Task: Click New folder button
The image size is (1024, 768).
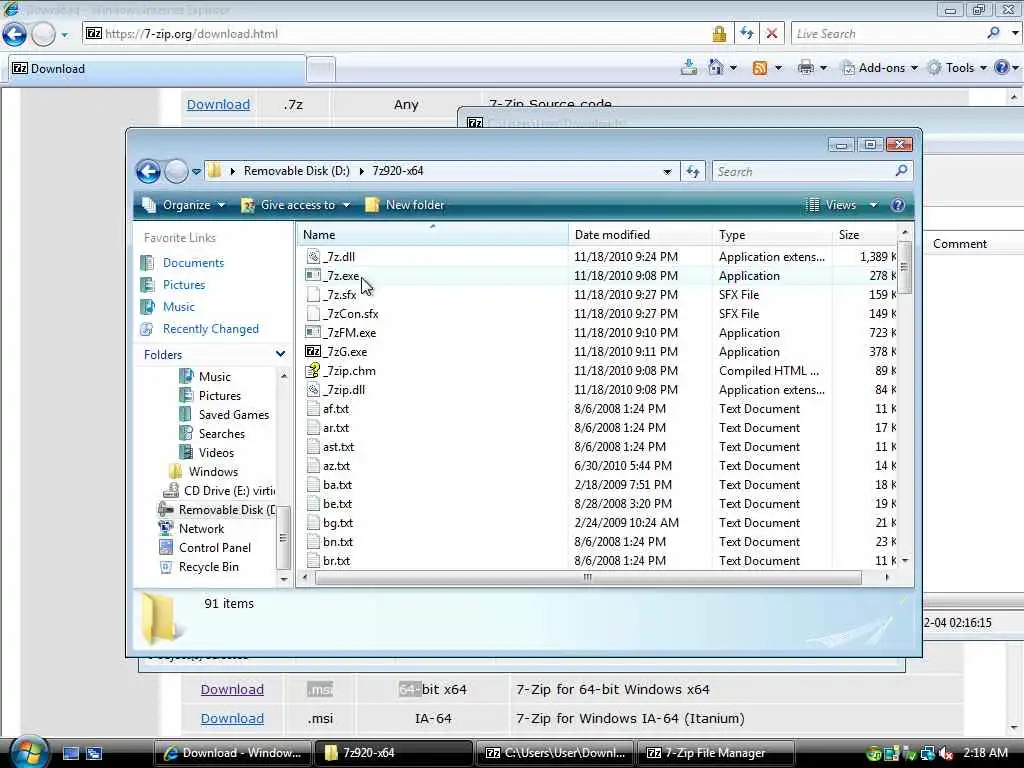Action: pos(405,205)
